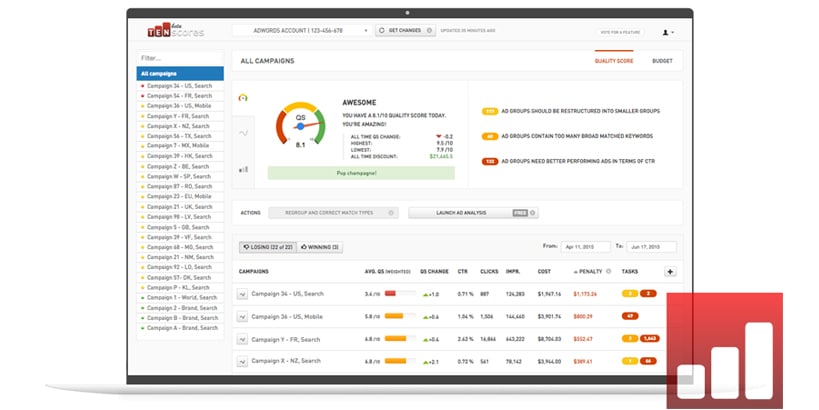The image size is (819, 410).
Task: Click the QS gauge dial showing 8.1
Action: click(300, 124)
